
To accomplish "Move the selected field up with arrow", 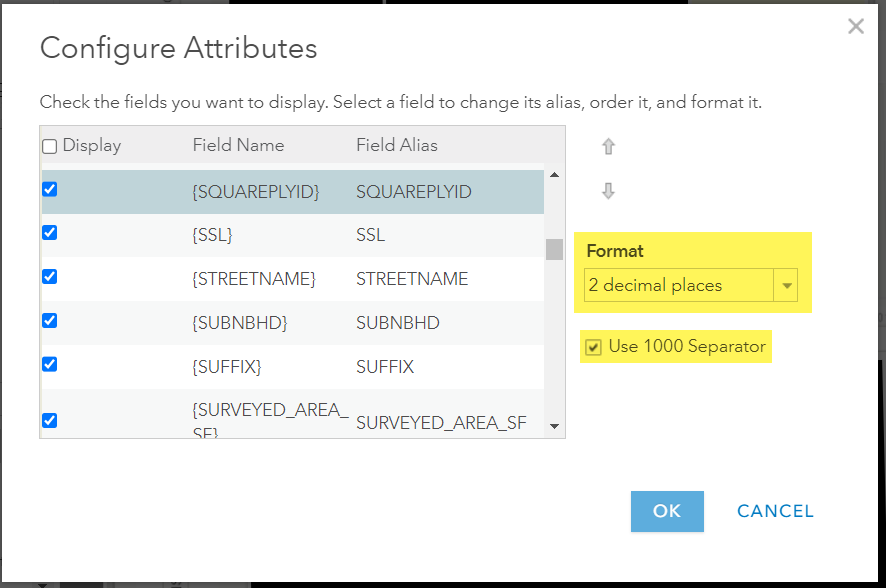I will pyautogui.click(x=608, y=146).
